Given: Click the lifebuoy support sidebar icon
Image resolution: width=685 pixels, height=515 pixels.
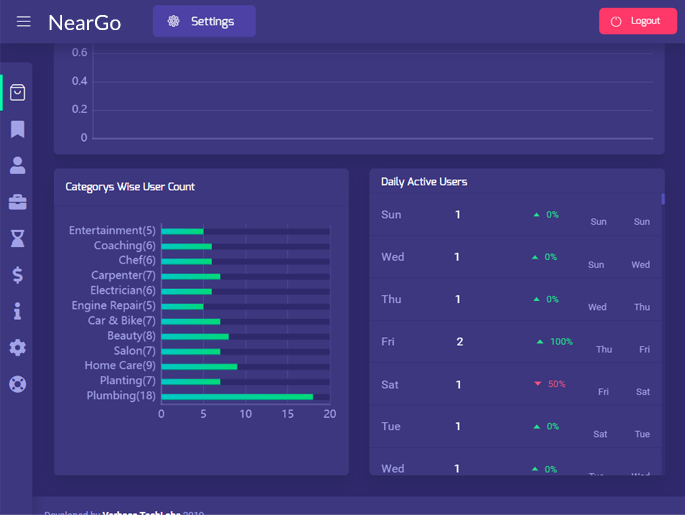Looking at the screenshot, I should click(17, 384).
